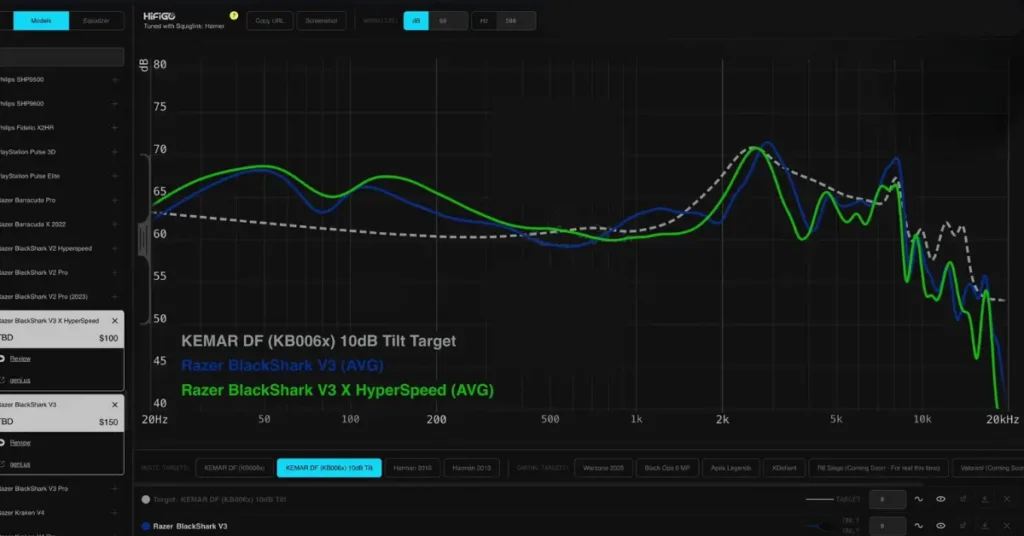The image size is (1024, 536).
Task: Hide the Target curve with eye icon
Action: (941, 499)
